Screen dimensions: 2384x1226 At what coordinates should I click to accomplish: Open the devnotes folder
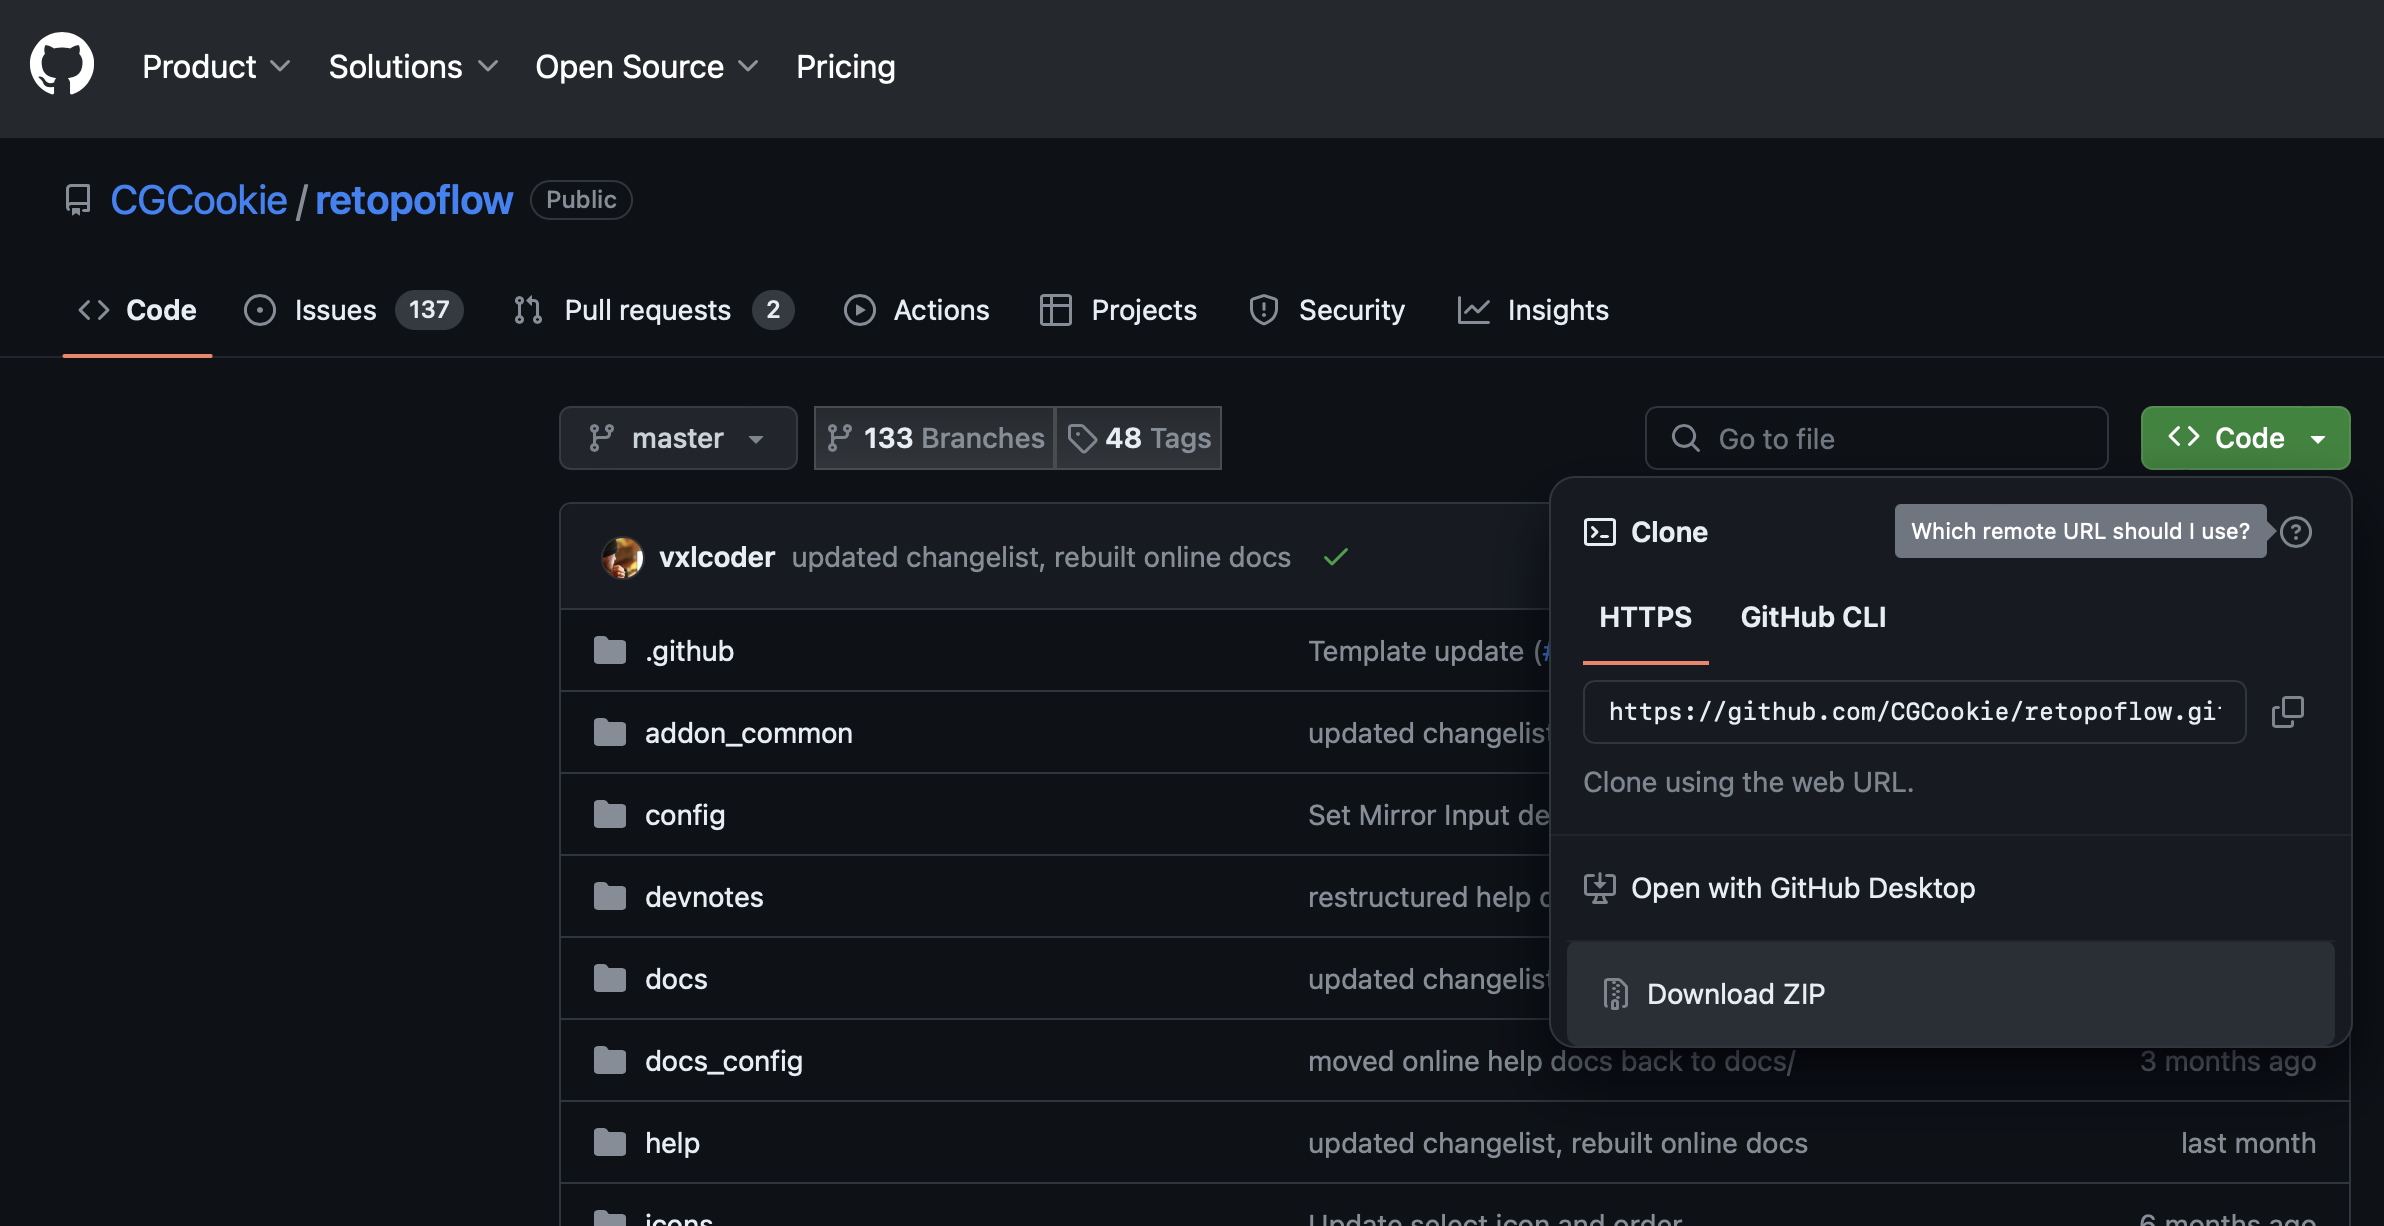click(x=703, y=897)
